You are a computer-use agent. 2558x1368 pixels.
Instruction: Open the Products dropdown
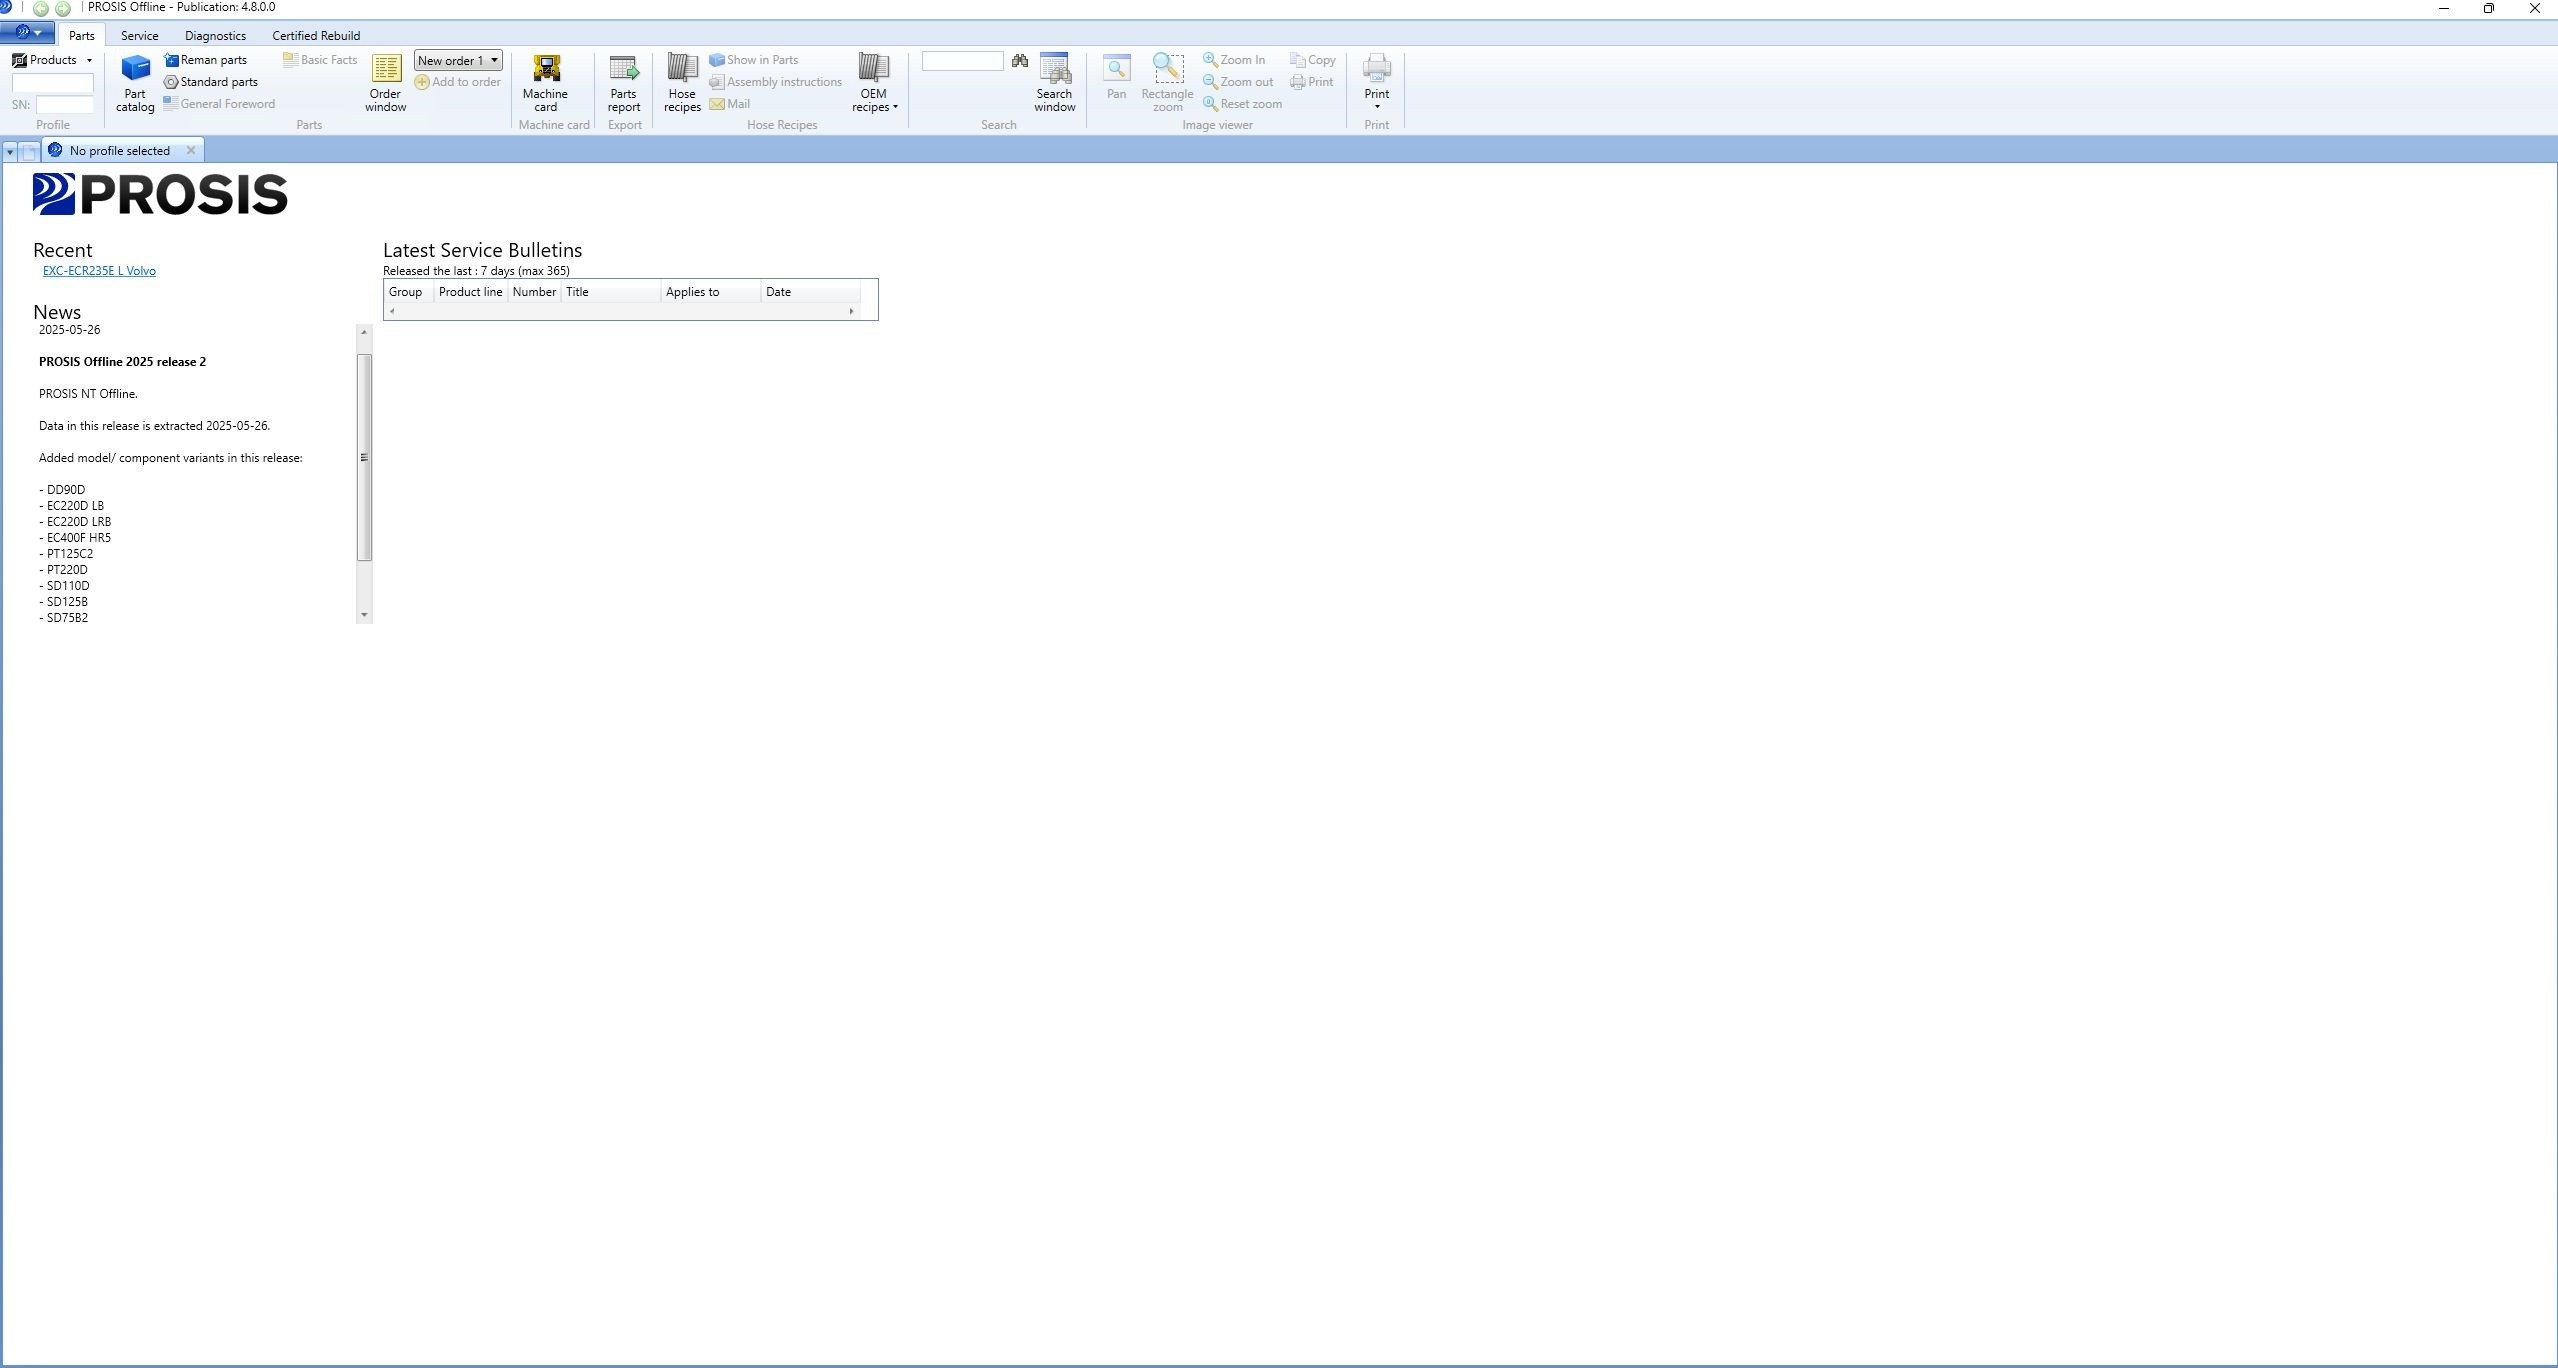click(52, 60)
